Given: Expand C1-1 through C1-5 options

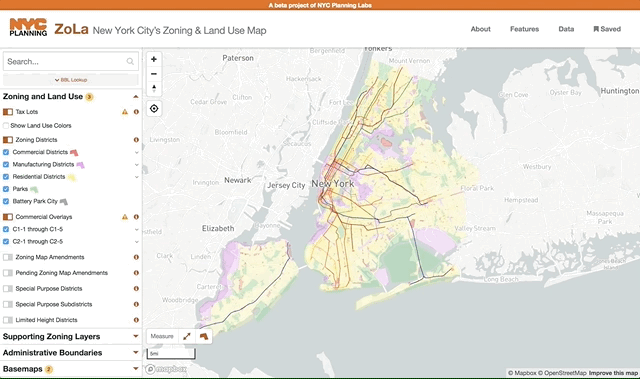Looking at the screenshot, I should click(x=136, y=230).
